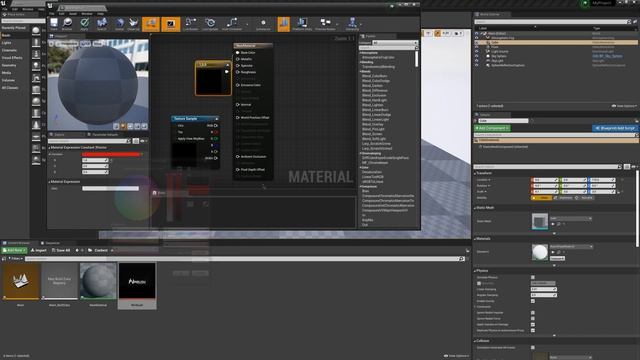This screenshot has width=640, height=360.
Task: Click source panel toggle icon left of Filters
Action: pos(4,259)
